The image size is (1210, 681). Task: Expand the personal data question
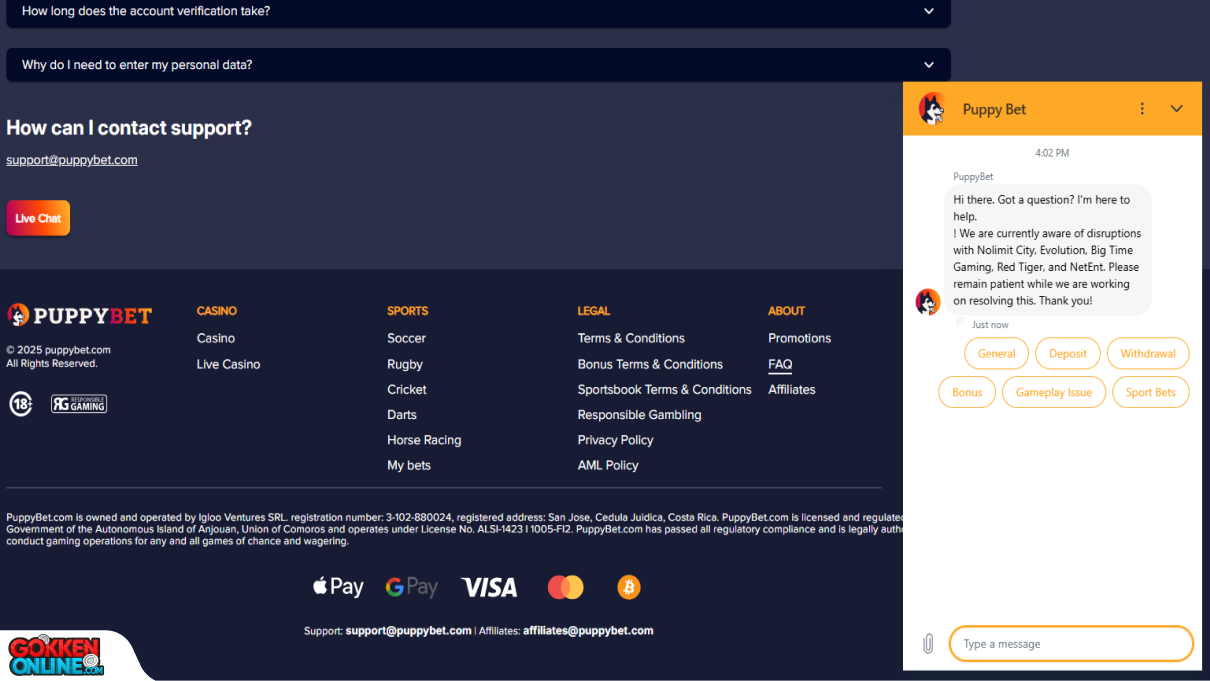coord(478,65)
